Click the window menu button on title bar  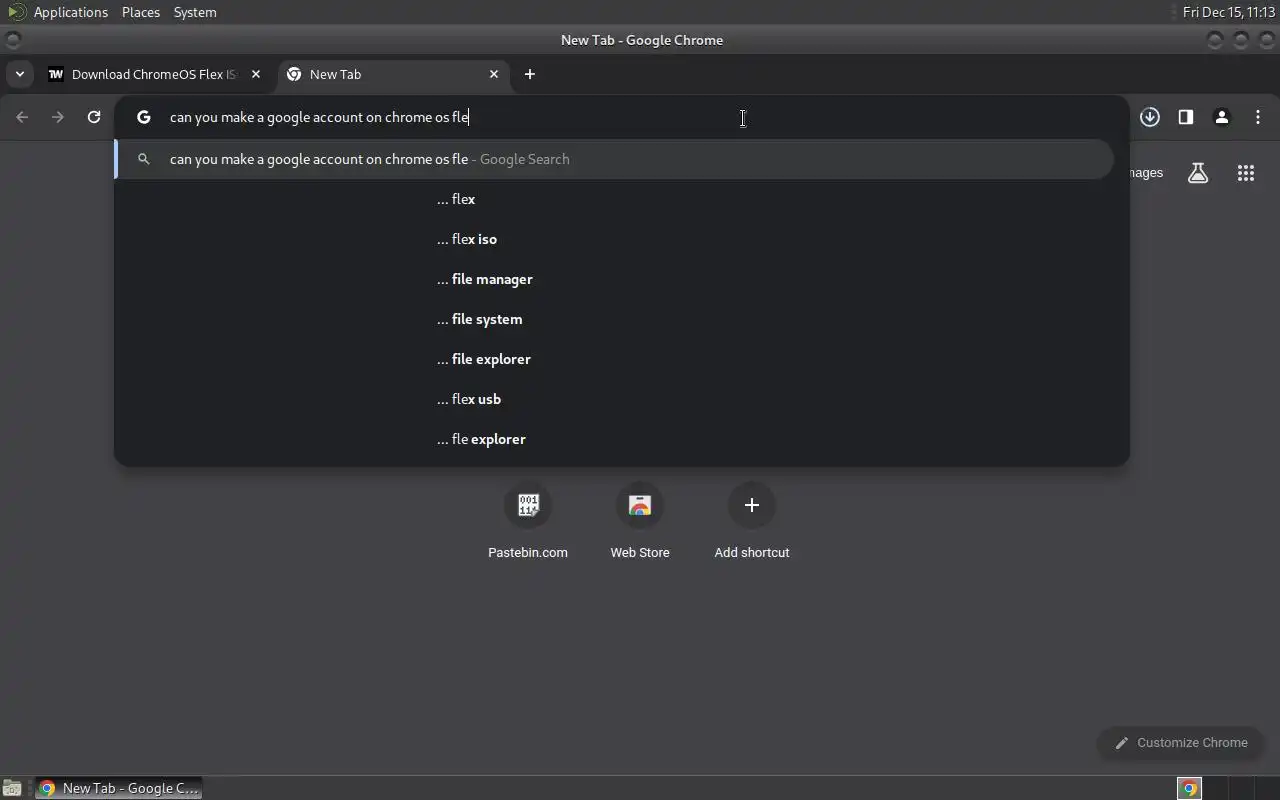tap(12, 40)
